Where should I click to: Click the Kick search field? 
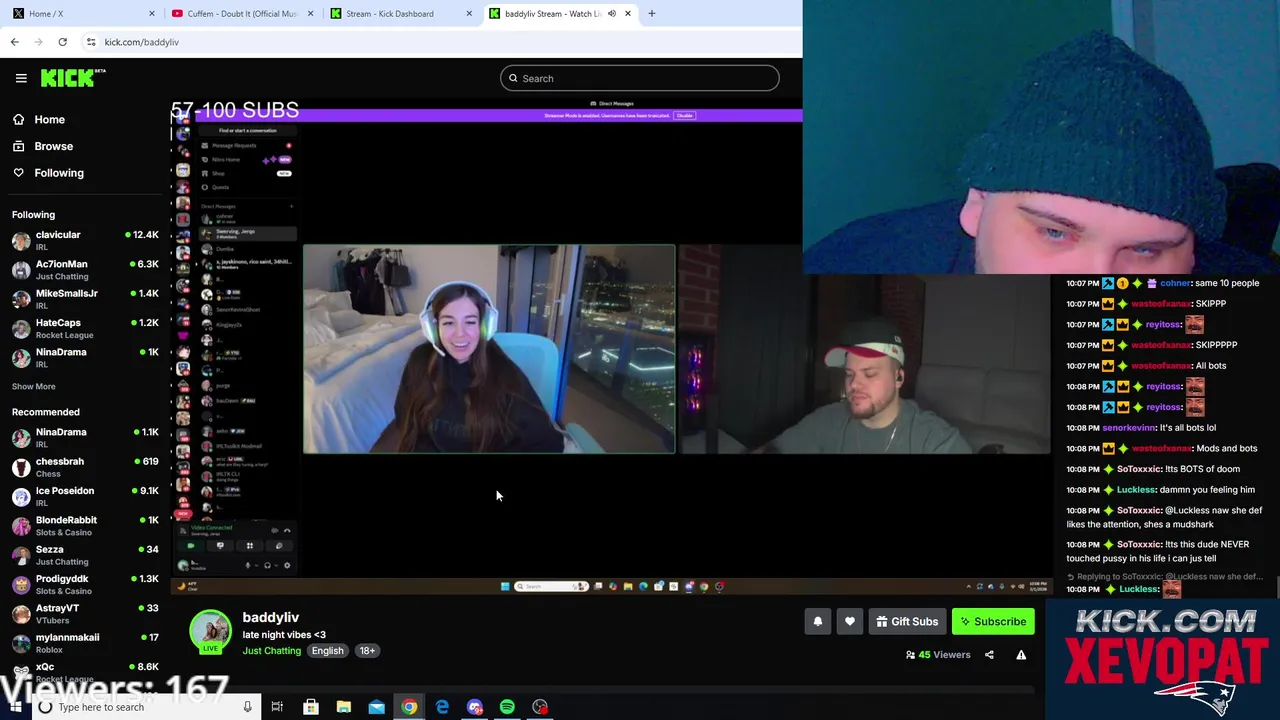pyautogui.click(x=640, y=78)
